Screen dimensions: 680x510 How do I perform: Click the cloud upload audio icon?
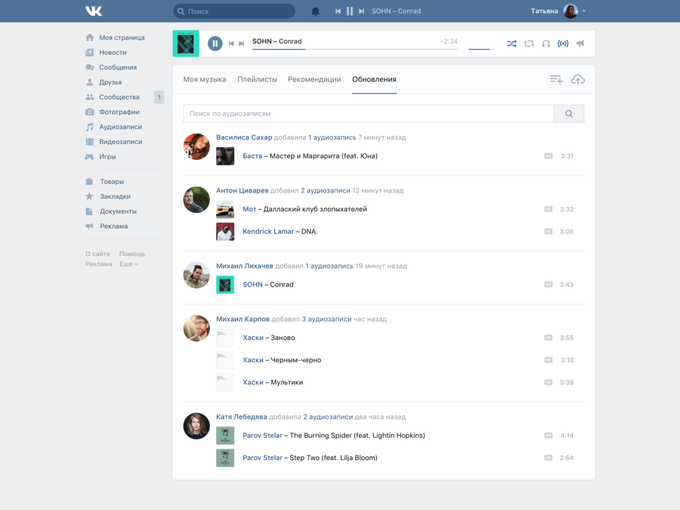click(x=578, y=79)
